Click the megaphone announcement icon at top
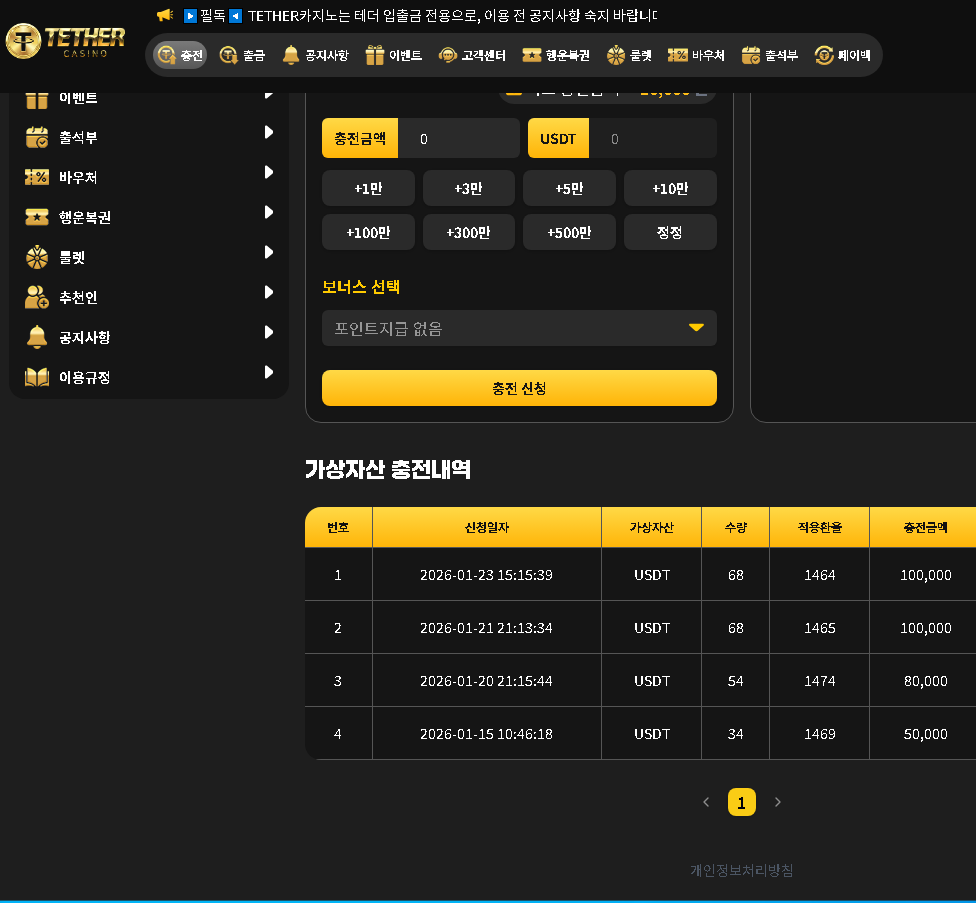Viewport: 976px width, 903px height. coord(165,16)
